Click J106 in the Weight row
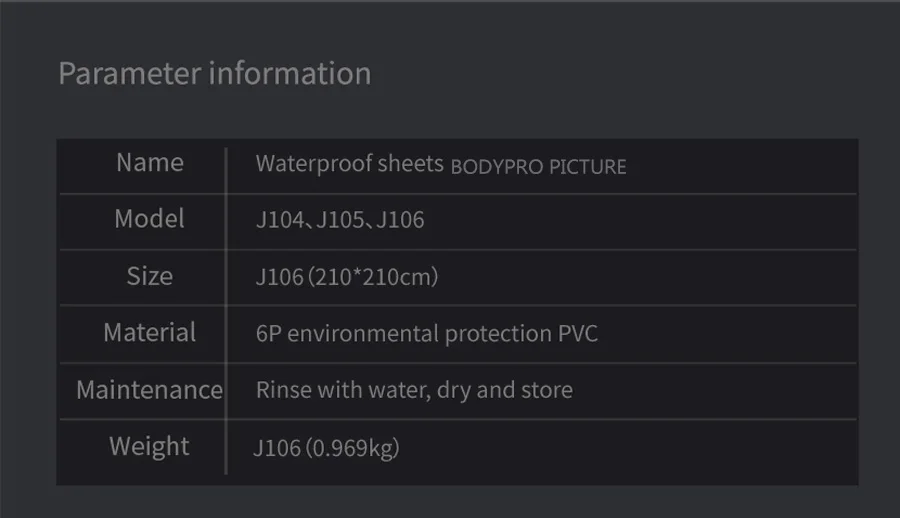Screen dimensions: 900x518 coord(277,448)
